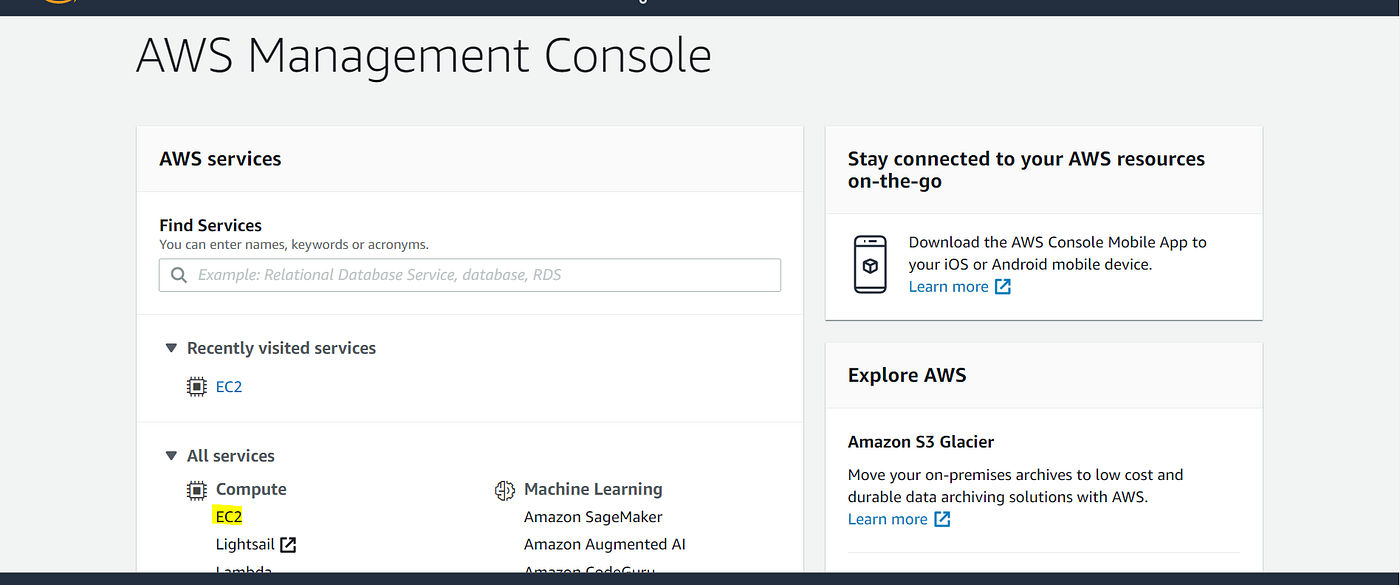Click the Machine Learning brain icon

(505, 490)
